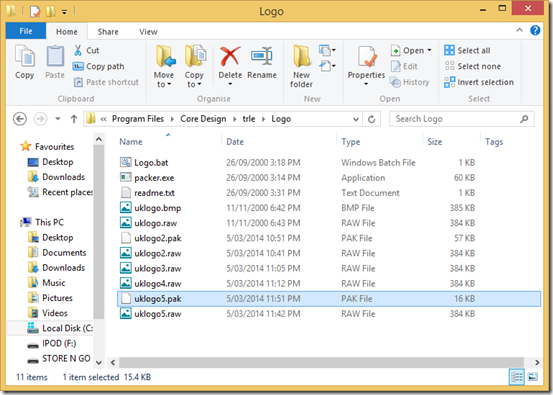The image size is (553, 395).
Task: Collapse the ribbon with the chevron
Action: click(x=519, y=30)
